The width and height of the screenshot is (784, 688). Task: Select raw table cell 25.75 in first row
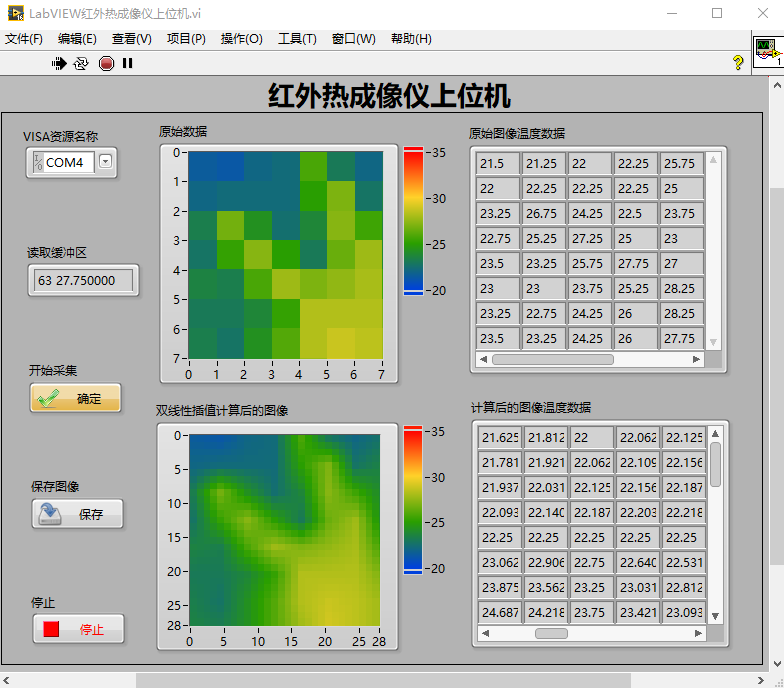[x=681, y=164]
